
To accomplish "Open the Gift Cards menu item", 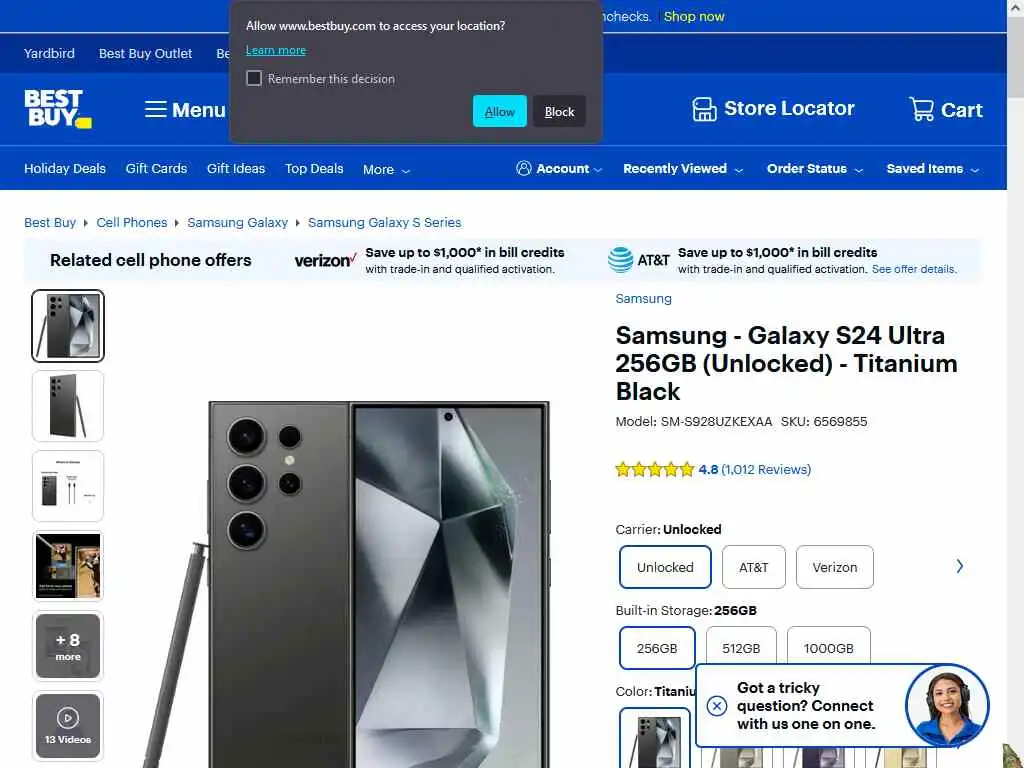I will coord(156,168).
